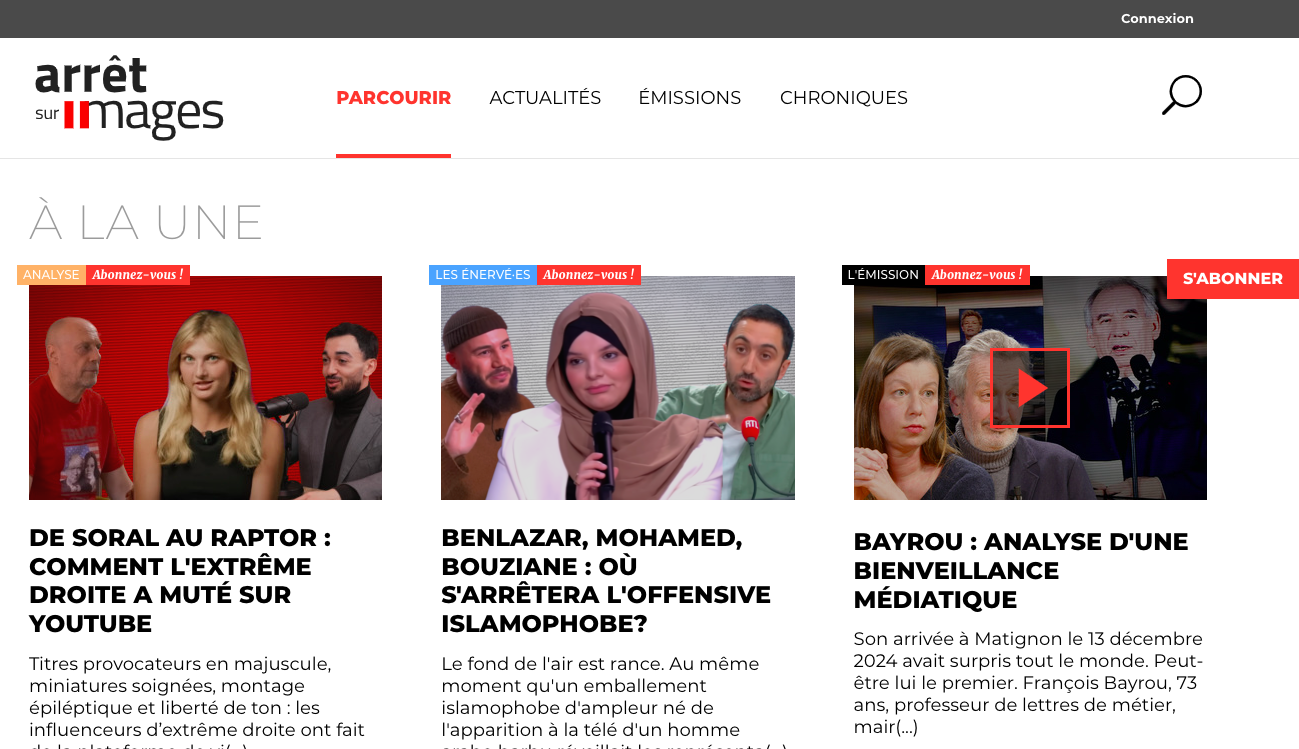
Task: Go to the ÉMISSIONS section
Action: point(690,98)
